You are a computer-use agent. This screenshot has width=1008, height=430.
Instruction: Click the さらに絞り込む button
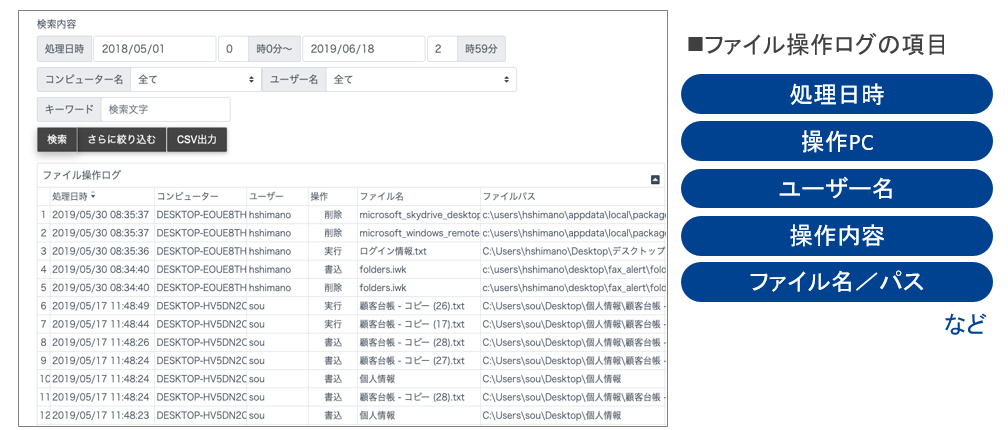[x=122, y=139]
